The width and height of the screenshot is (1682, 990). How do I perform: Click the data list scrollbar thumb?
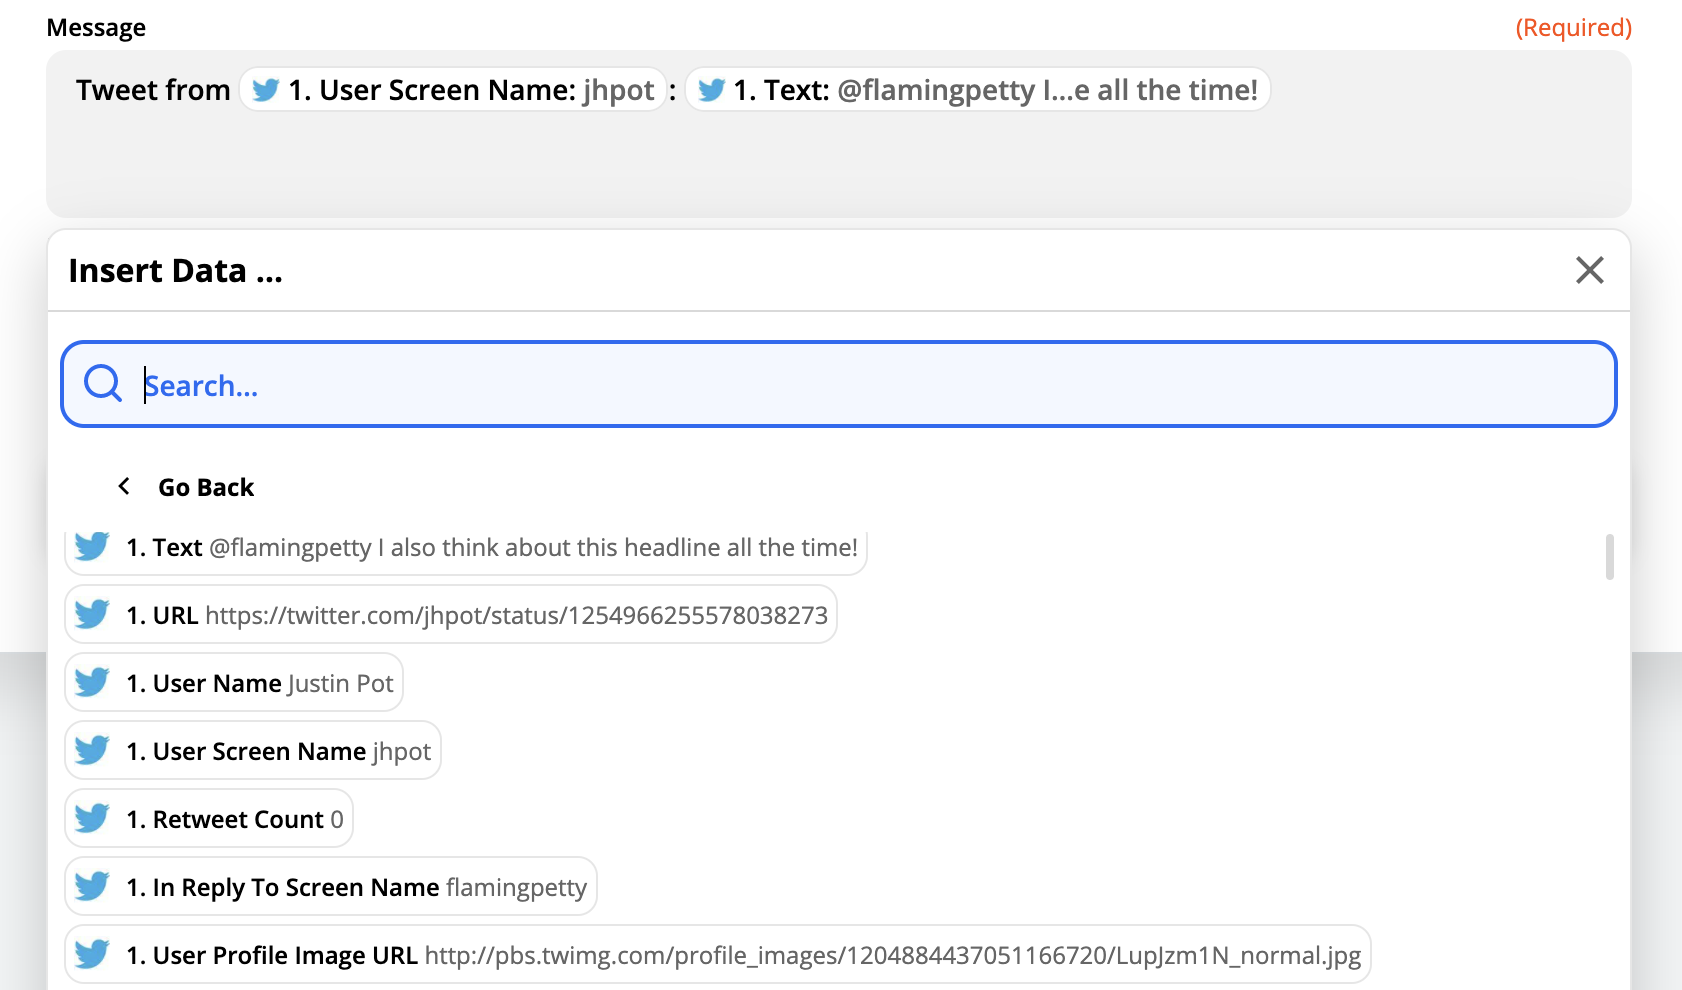tap(1610, 557)
